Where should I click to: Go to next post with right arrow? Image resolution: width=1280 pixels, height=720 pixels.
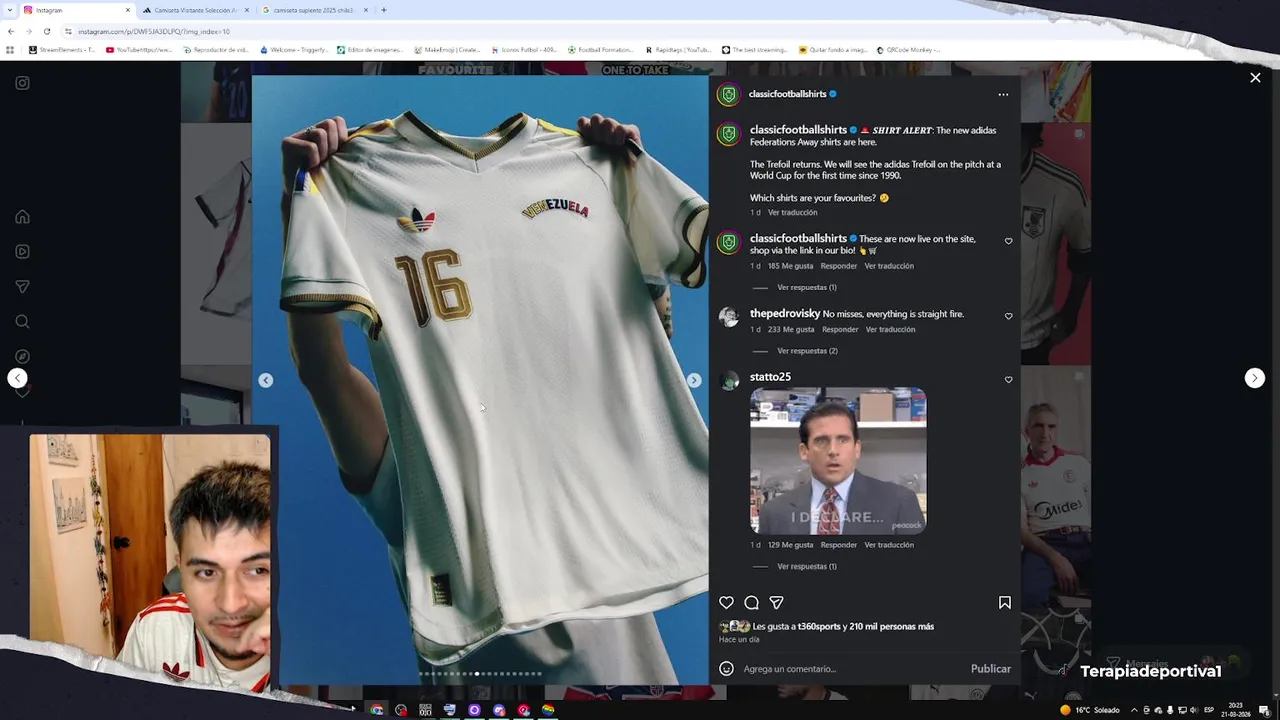1254,378
